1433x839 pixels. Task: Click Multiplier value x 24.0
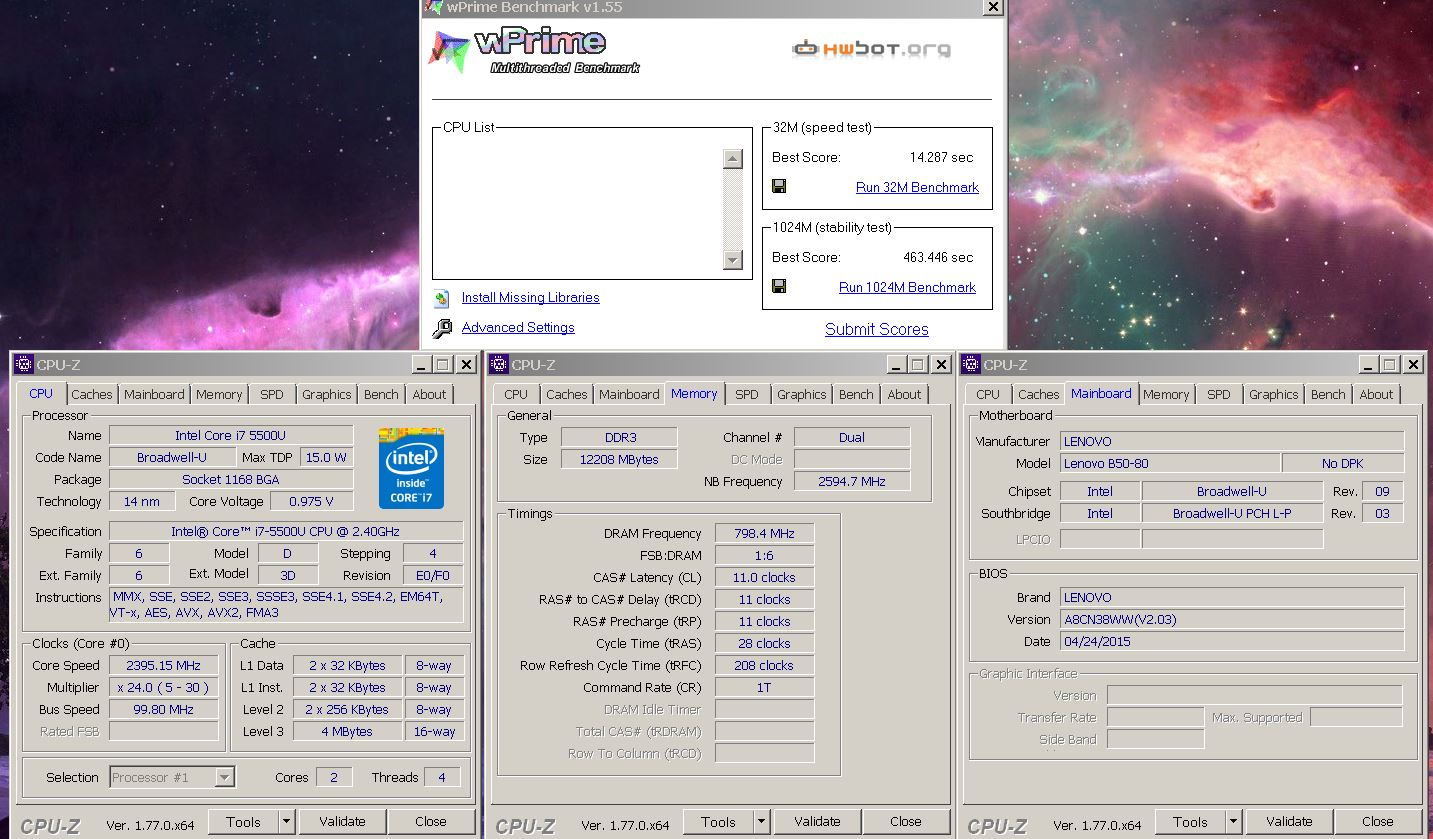pos(164,687)
